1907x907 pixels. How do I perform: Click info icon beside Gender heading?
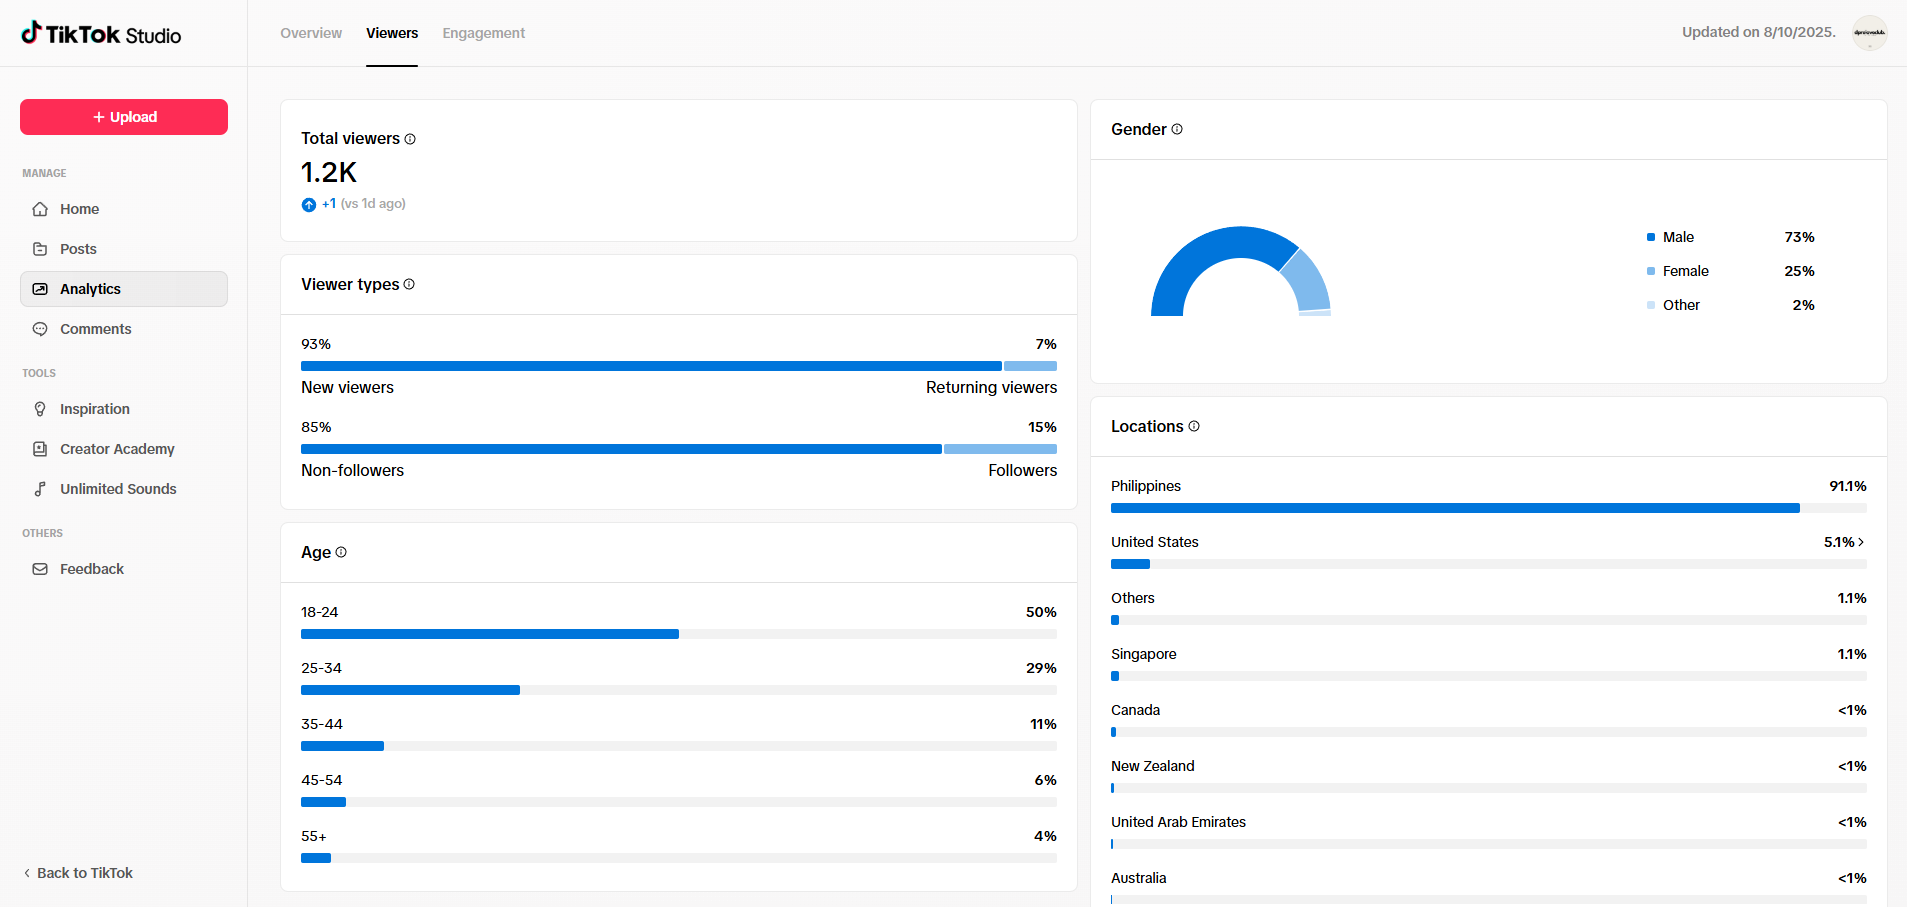pyautogui.click(x=1177, y=129)
